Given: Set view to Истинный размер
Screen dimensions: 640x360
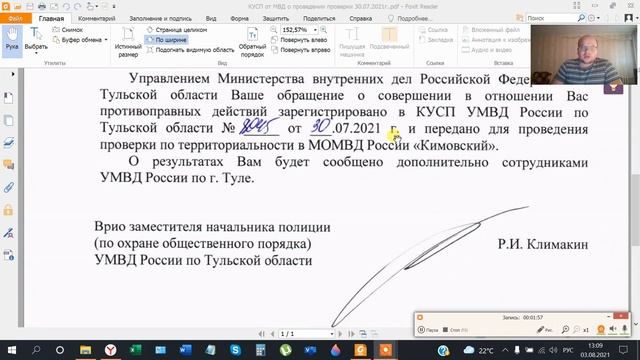Looking at the screenshot, I should point(128,42).
